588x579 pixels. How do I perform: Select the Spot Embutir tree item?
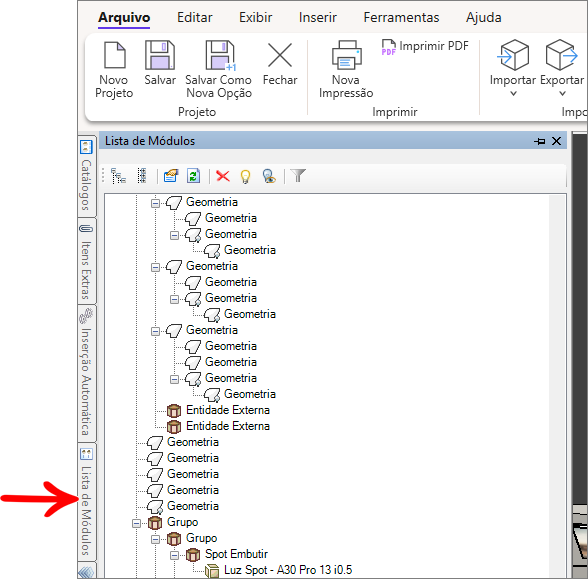[x=236, y=554]
